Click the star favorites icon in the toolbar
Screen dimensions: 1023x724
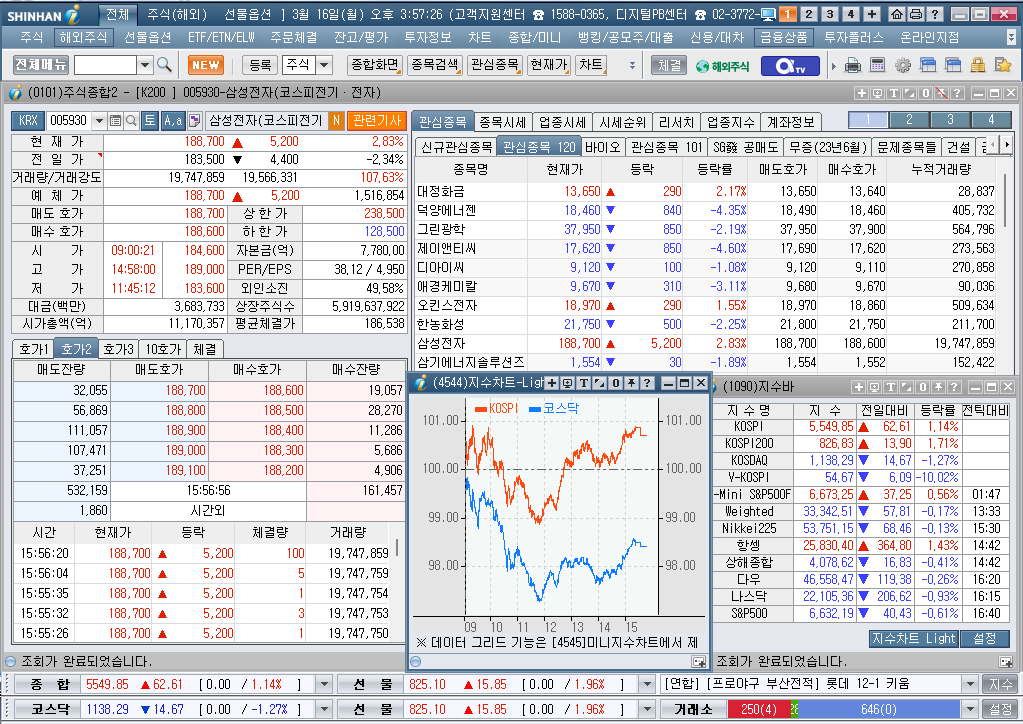pyautogui.click(x=1003, y=65)
